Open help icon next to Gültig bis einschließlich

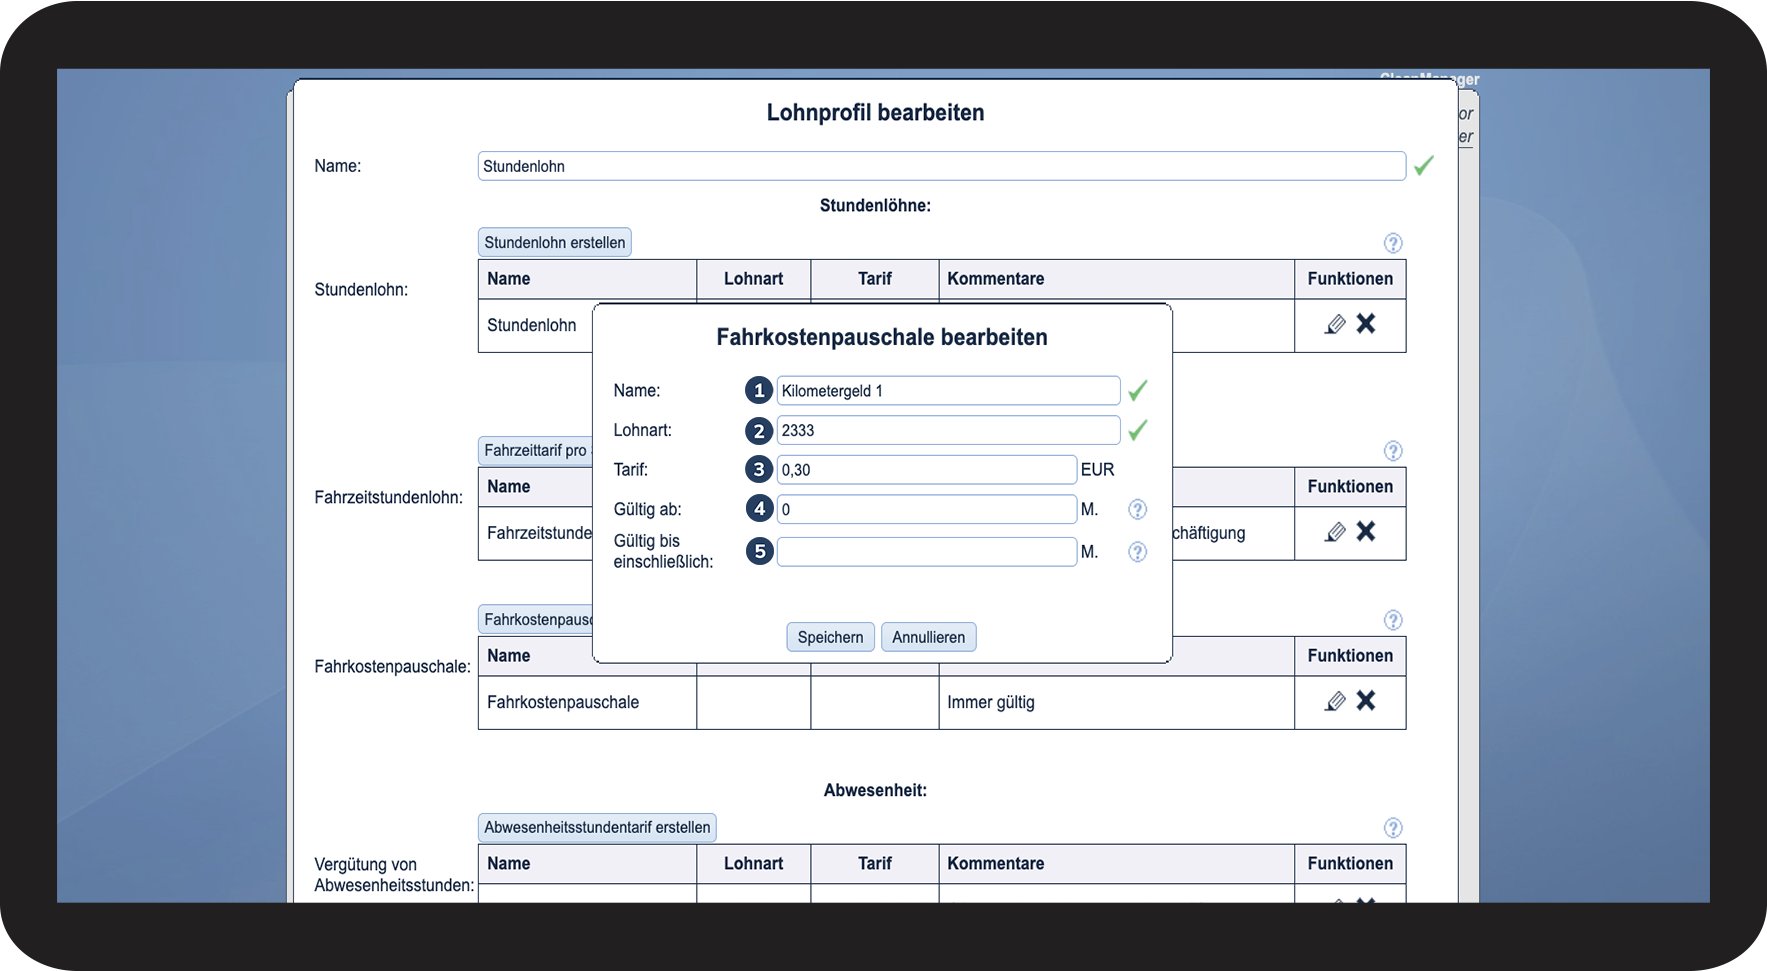coord(1137,552)
